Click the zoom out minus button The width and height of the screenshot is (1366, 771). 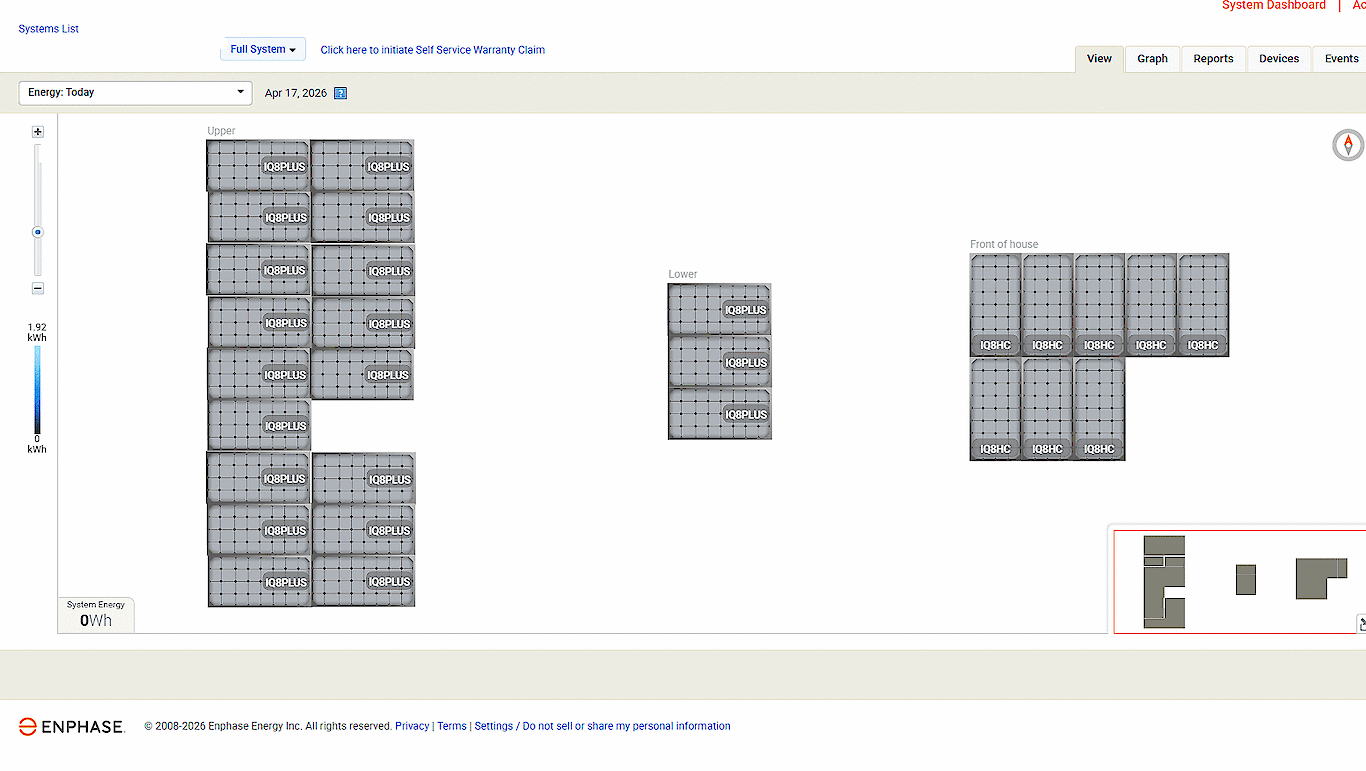pos(38,288)
